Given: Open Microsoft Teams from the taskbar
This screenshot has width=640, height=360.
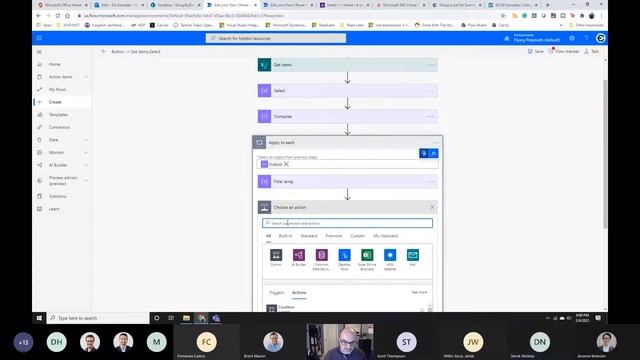Looking at the screenshot, I should coord(216,318).
